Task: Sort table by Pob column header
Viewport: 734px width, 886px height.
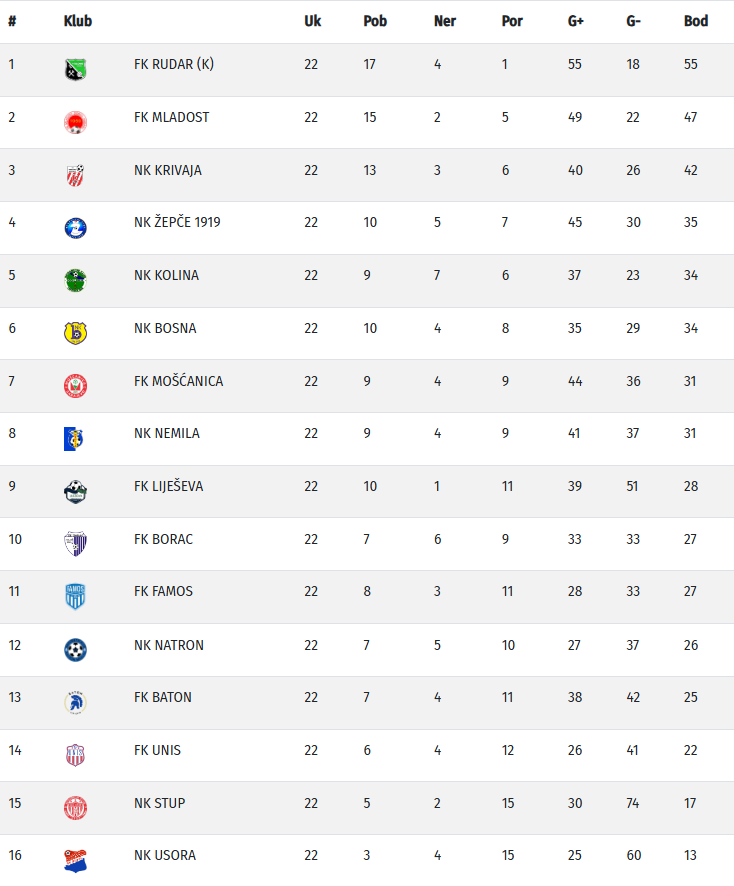Action: click(375, 21)
